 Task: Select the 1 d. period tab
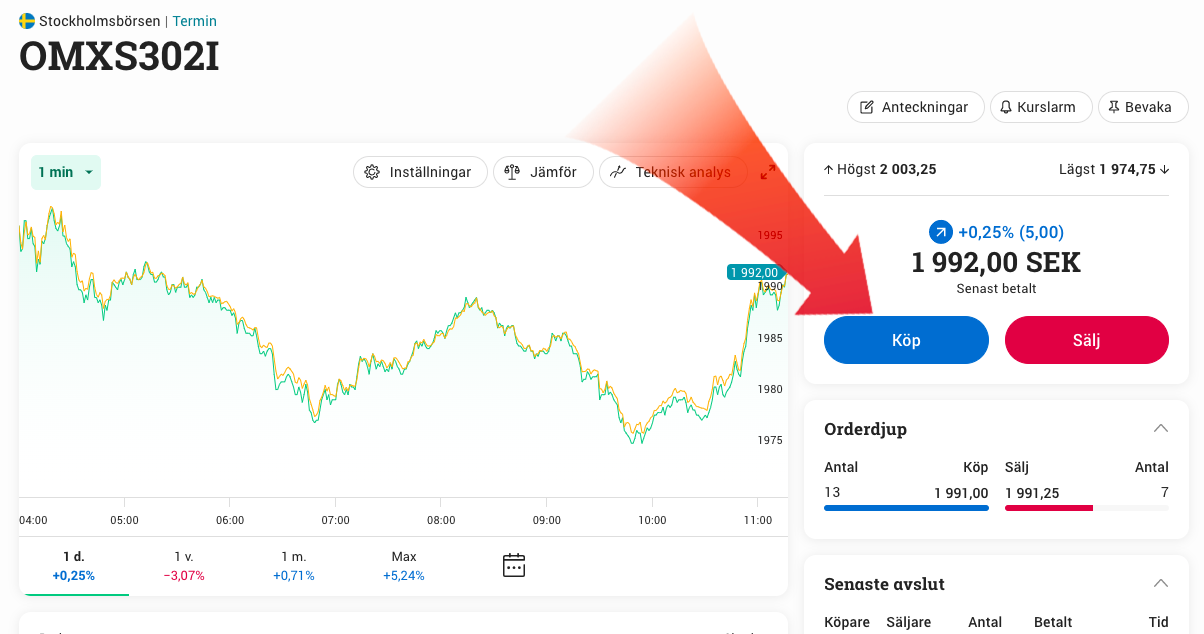pos(73,565)
